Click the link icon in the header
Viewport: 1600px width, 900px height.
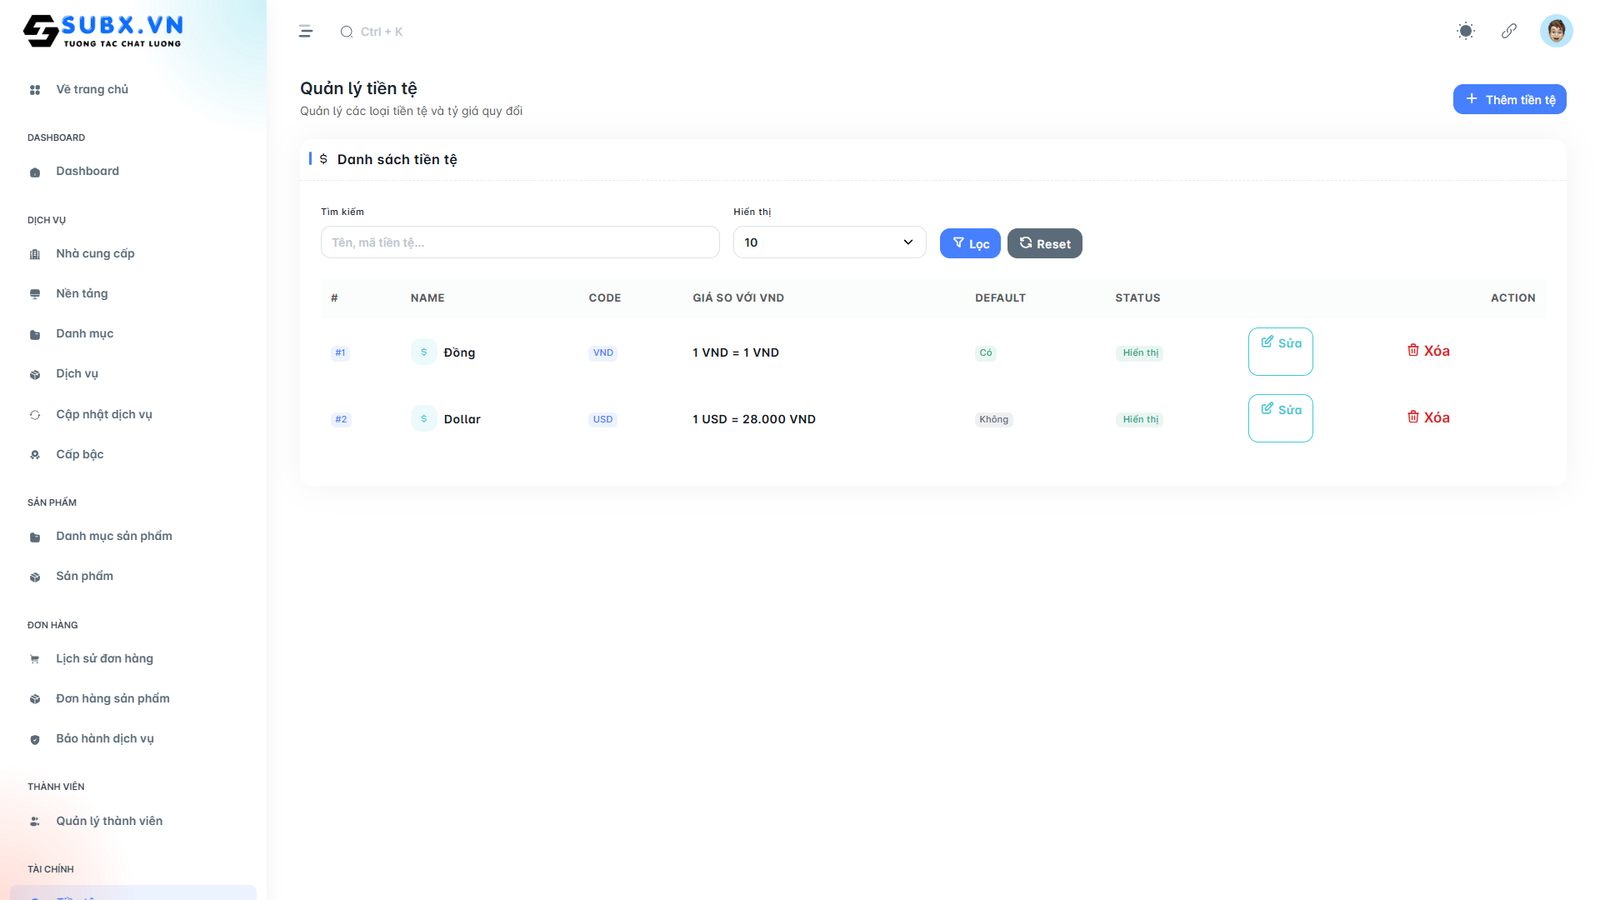click(x=1509, y=31)
